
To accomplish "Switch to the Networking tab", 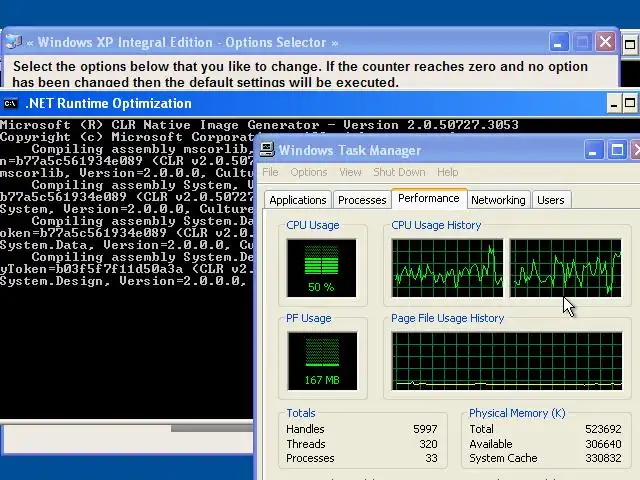I will click(x=498, y=200).
